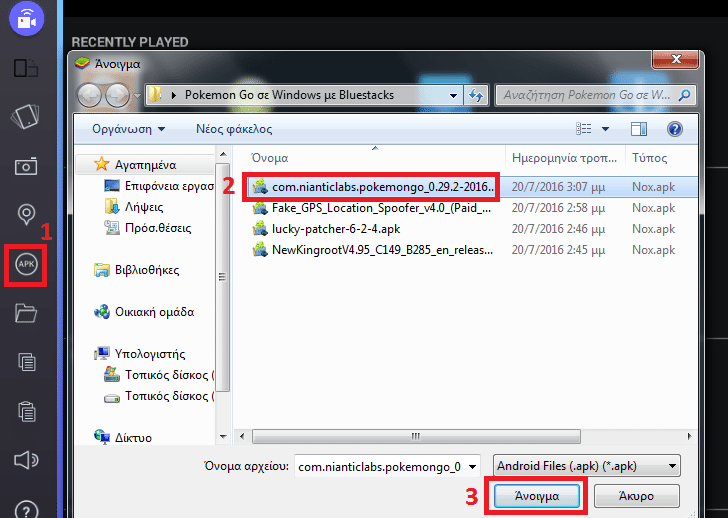Click the rotate screen icon in Nox sidebar
The height and width of the screenshot is (518, 728).
coord(25,116)
